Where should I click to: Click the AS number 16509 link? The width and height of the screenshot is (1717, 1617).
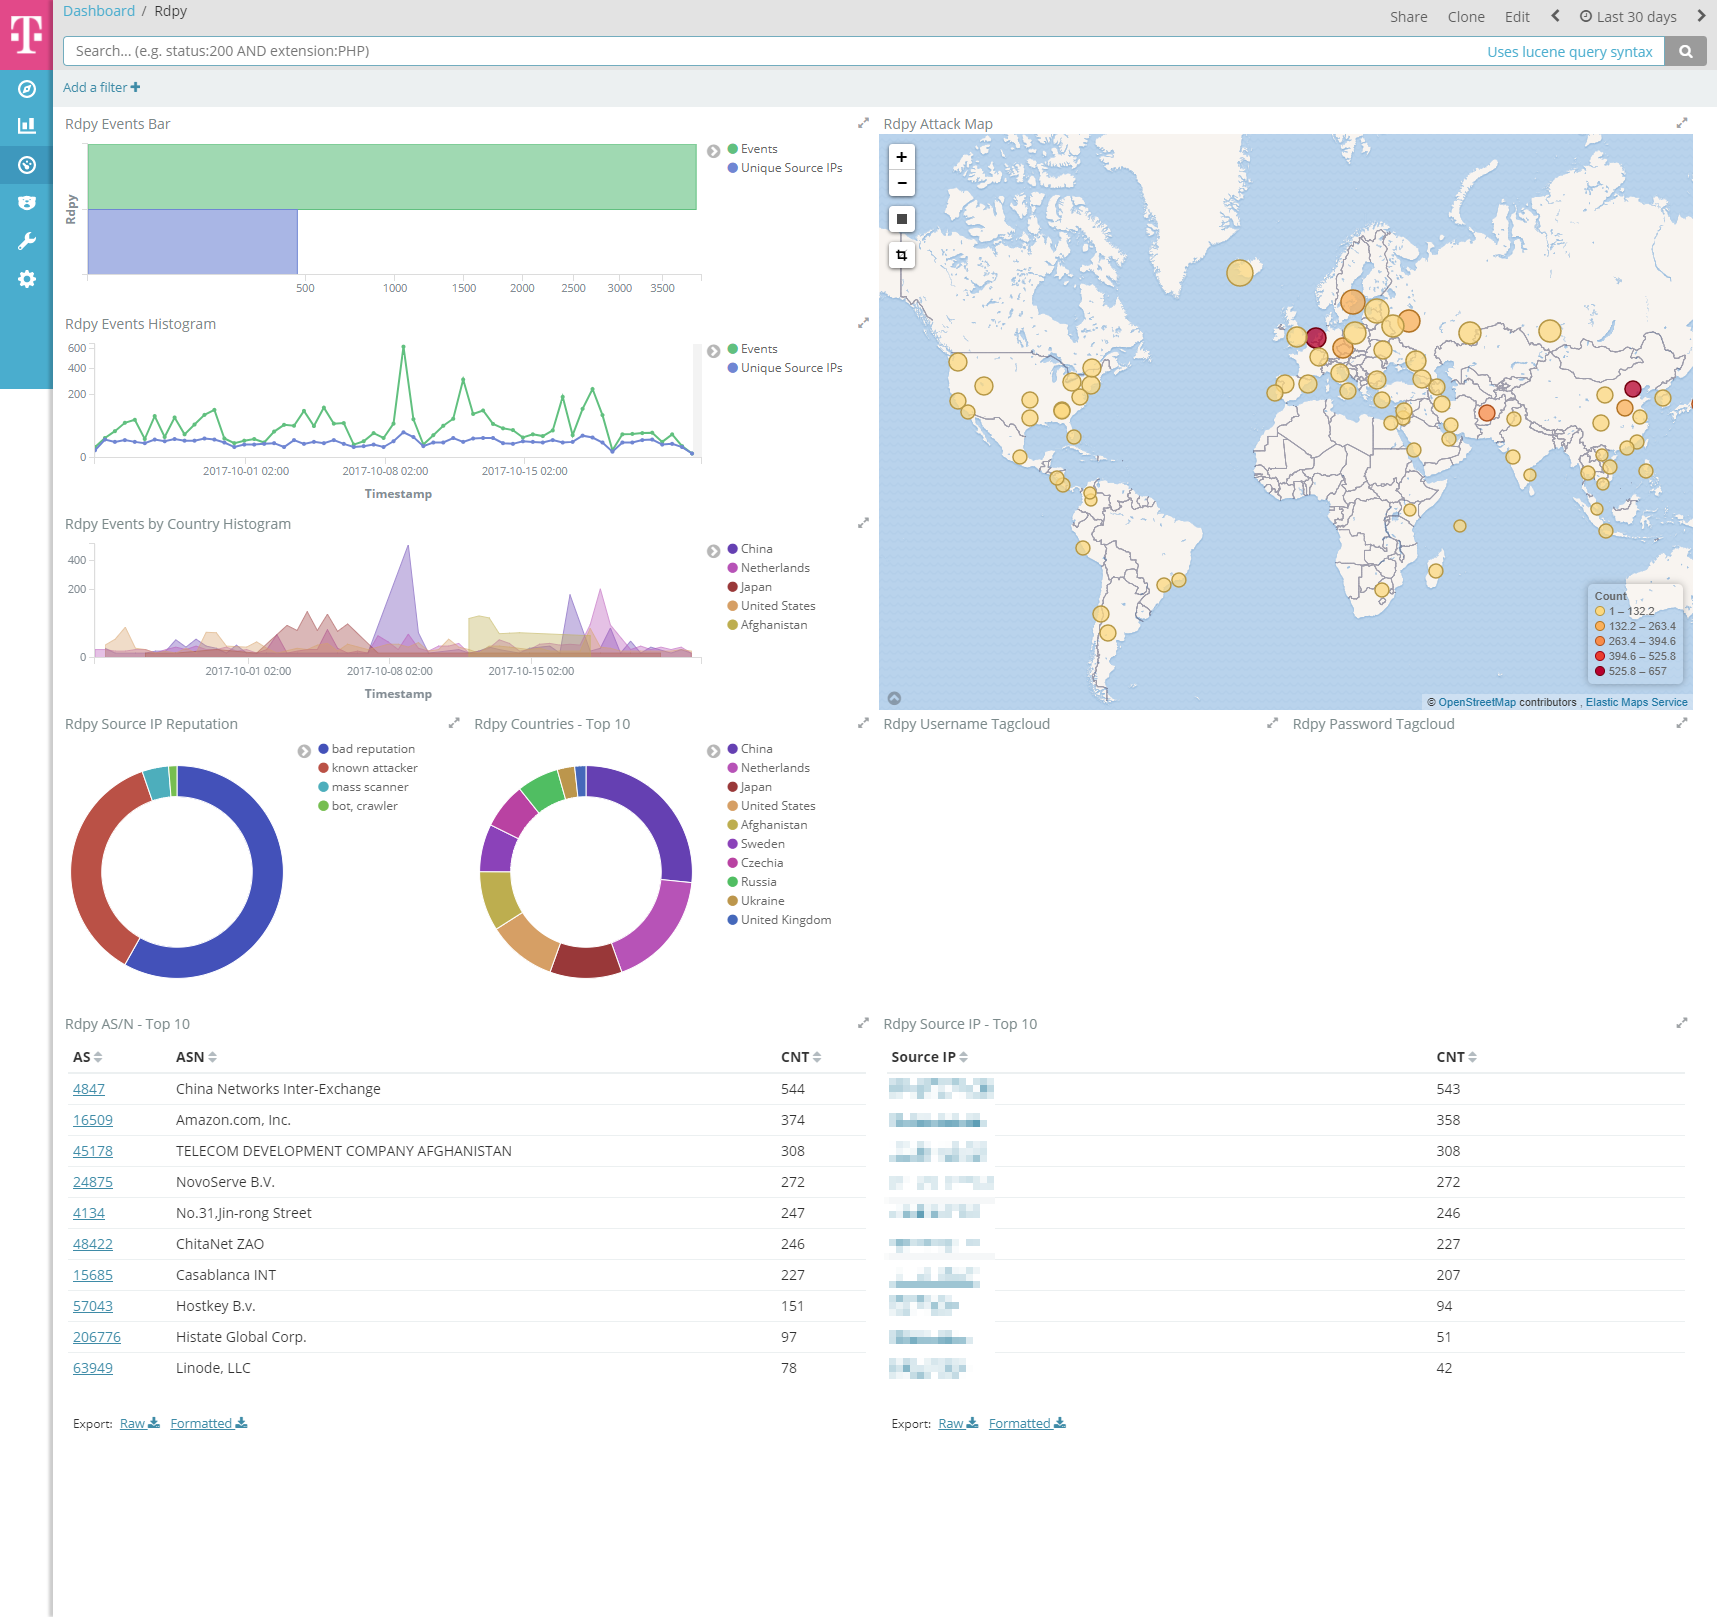[x=93, y=1120]
